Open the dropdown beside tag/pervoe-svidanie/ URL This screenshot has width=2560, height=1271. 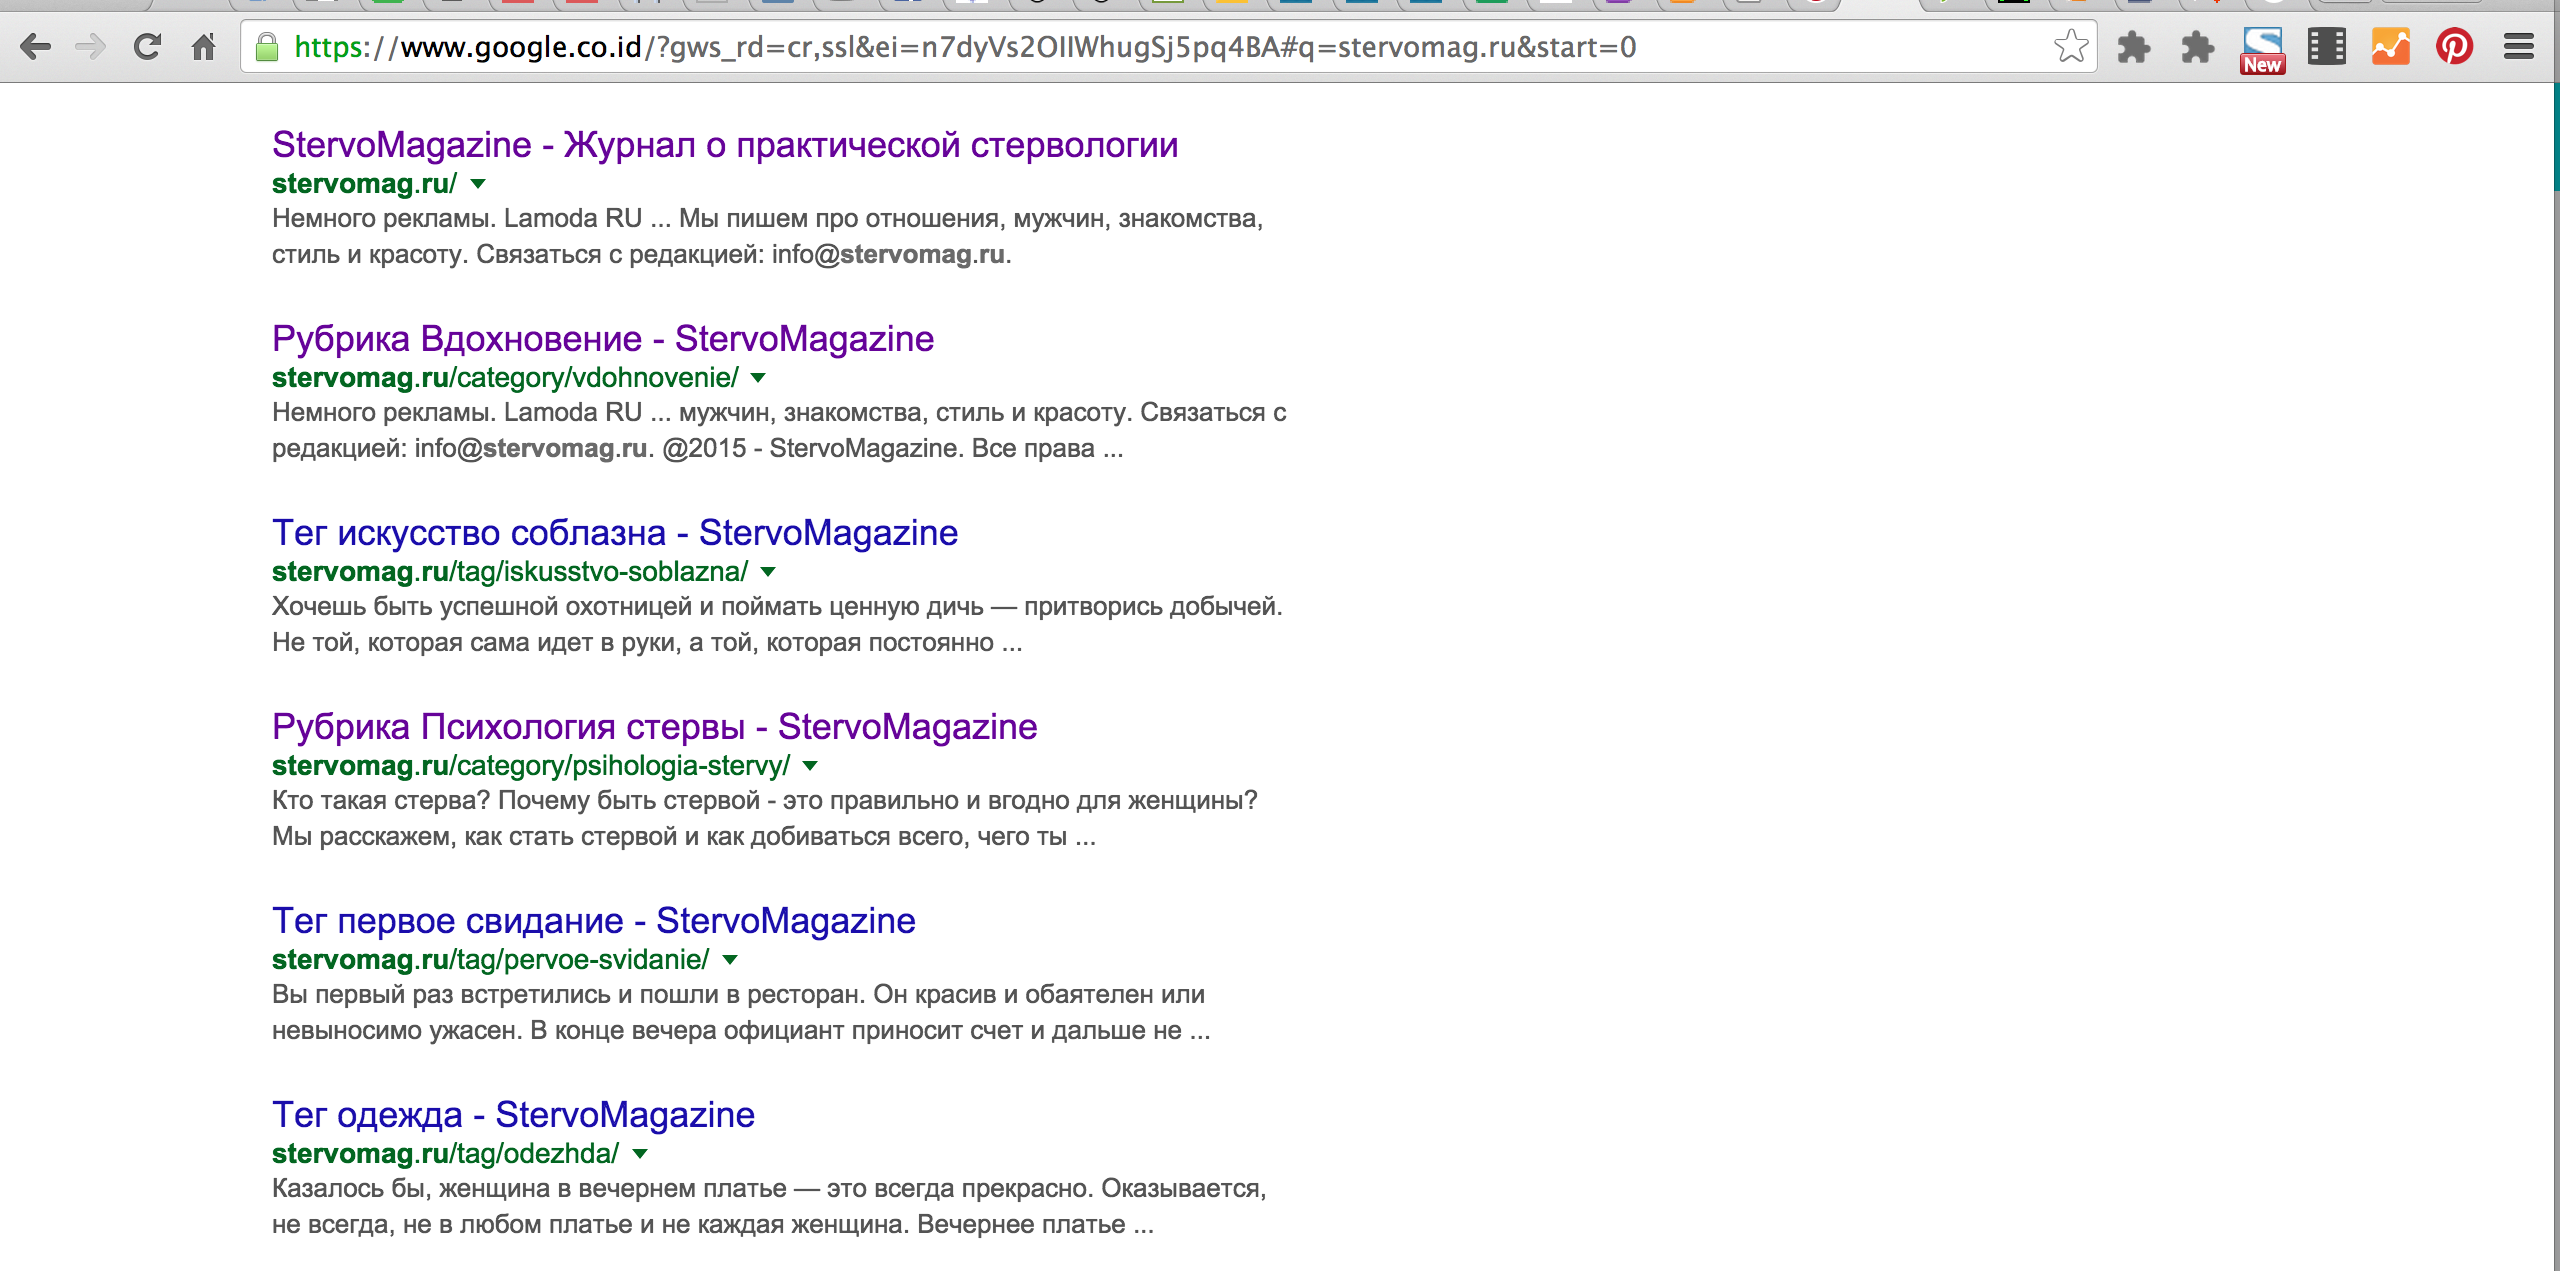coord(730,960)
